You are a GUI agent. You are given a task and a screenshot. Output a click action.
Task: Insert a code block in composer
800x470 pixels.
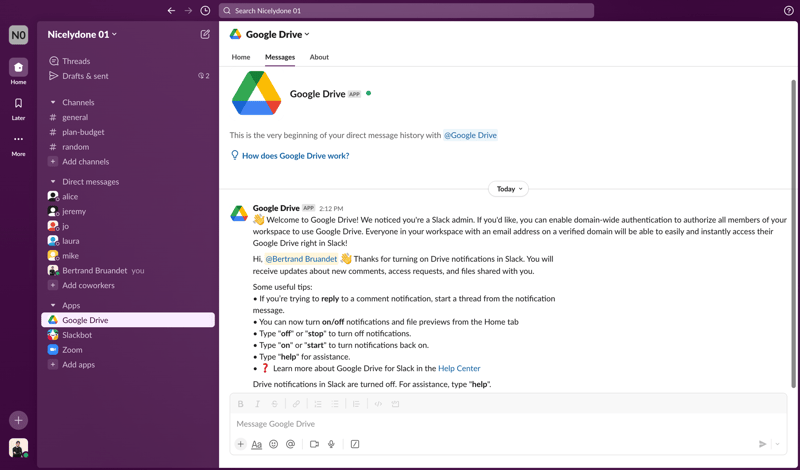(395, 404)
